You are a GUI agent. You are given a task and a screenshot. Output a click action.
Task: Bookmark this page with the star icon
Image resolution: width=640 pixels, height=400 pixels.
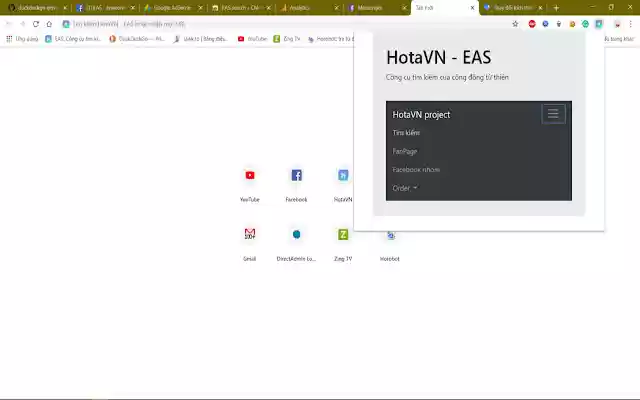515,24
